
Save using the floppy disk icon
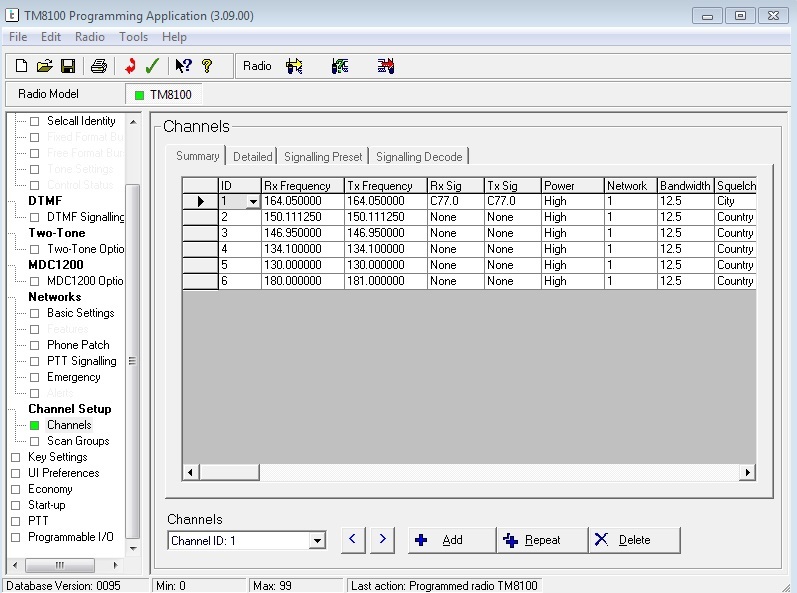click(68, 66)
